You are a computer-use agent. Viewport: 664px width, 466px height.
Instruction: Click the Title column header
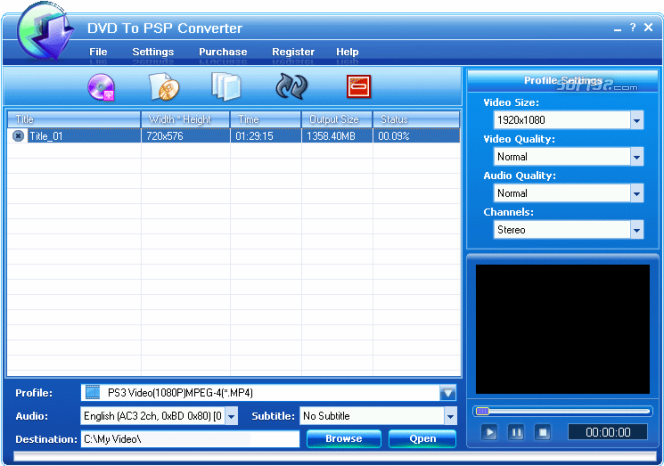coord(74,119)
